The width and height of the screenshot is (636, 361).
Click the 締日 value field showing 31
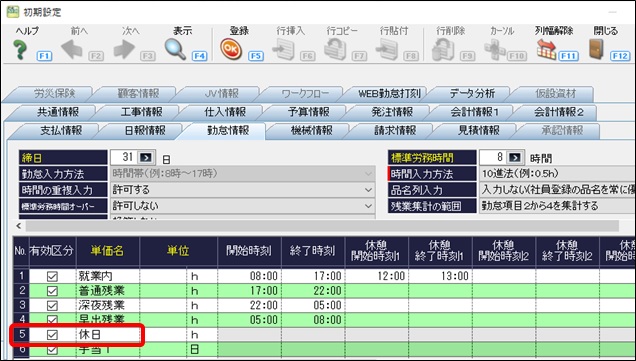(x=124, y=157)
